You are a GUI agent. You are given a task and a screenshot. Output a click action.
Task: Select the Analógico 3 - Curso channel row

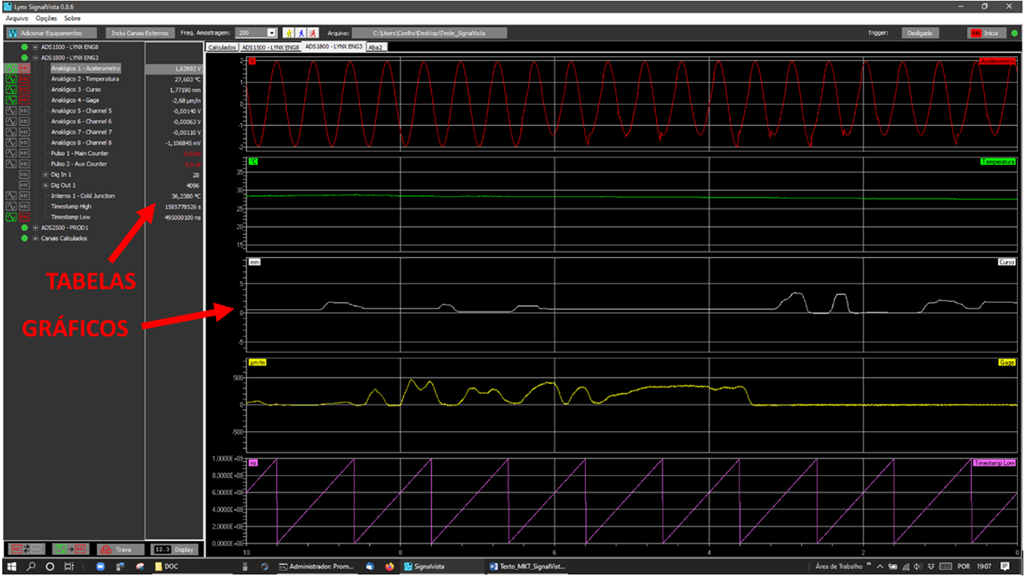coord(76,89)
